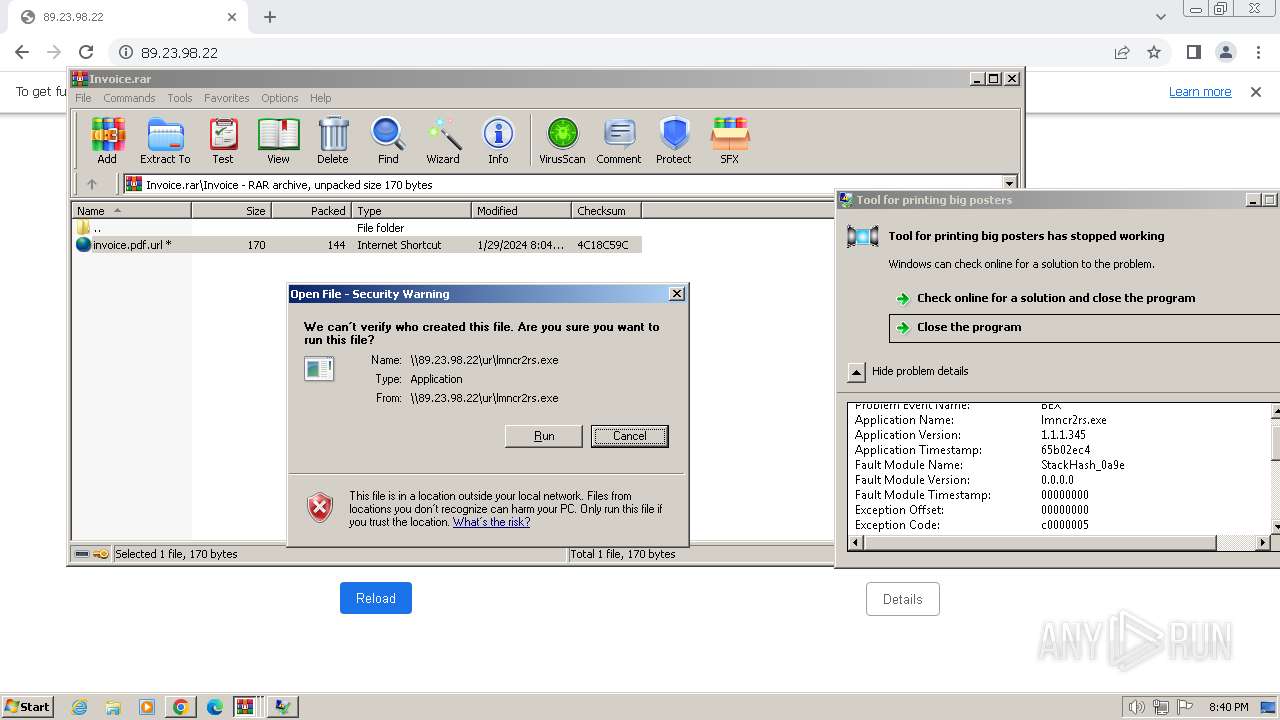Image resolution: width=1280 pixels, height=720 pixels.
Task: Open the media player taskbar icon
Action: click(147, 707)
